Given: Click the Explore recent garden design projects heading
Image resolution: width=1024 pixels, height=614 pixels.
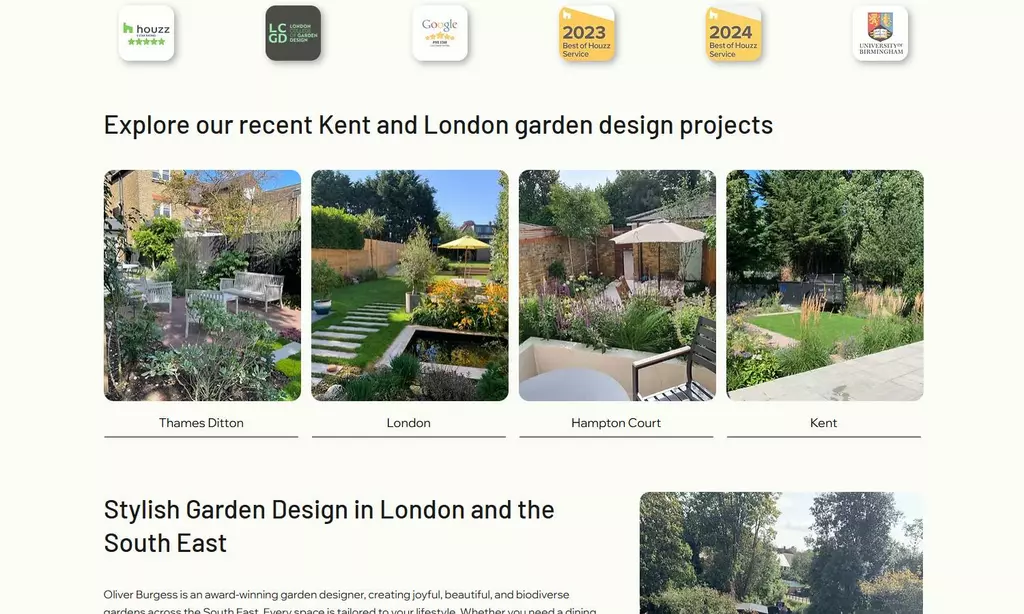Looking at the screenshot, I should pos(438,125).
